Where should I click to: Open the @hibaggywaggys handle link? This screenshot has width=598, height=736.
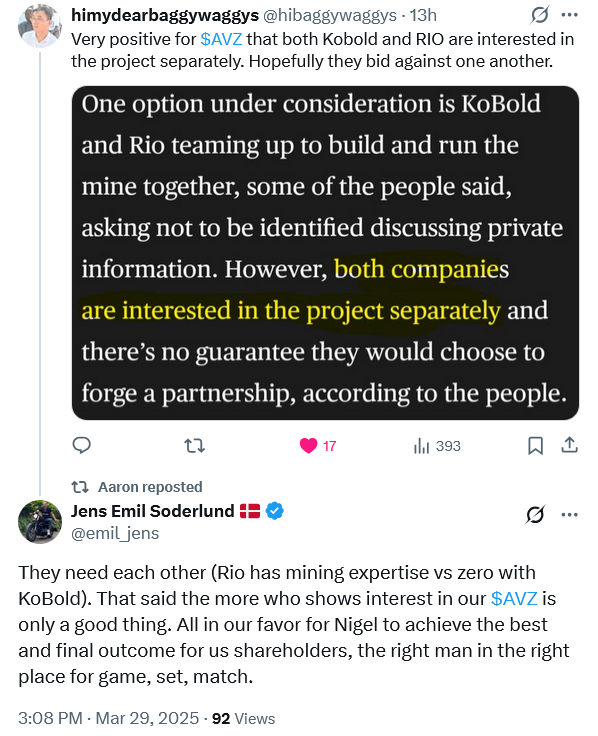pos(330,15)
